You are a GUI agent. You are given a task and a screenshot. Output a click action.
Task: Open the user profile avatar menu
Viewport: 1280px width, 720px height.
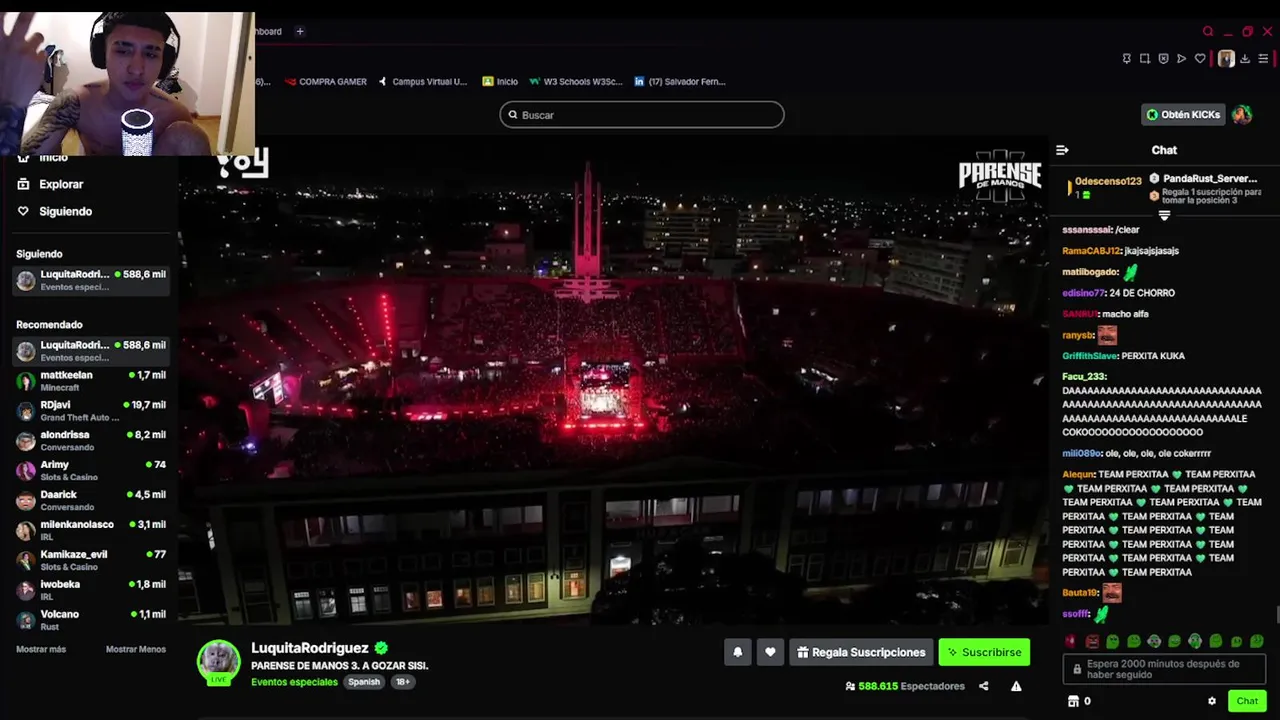(1242, 115)
